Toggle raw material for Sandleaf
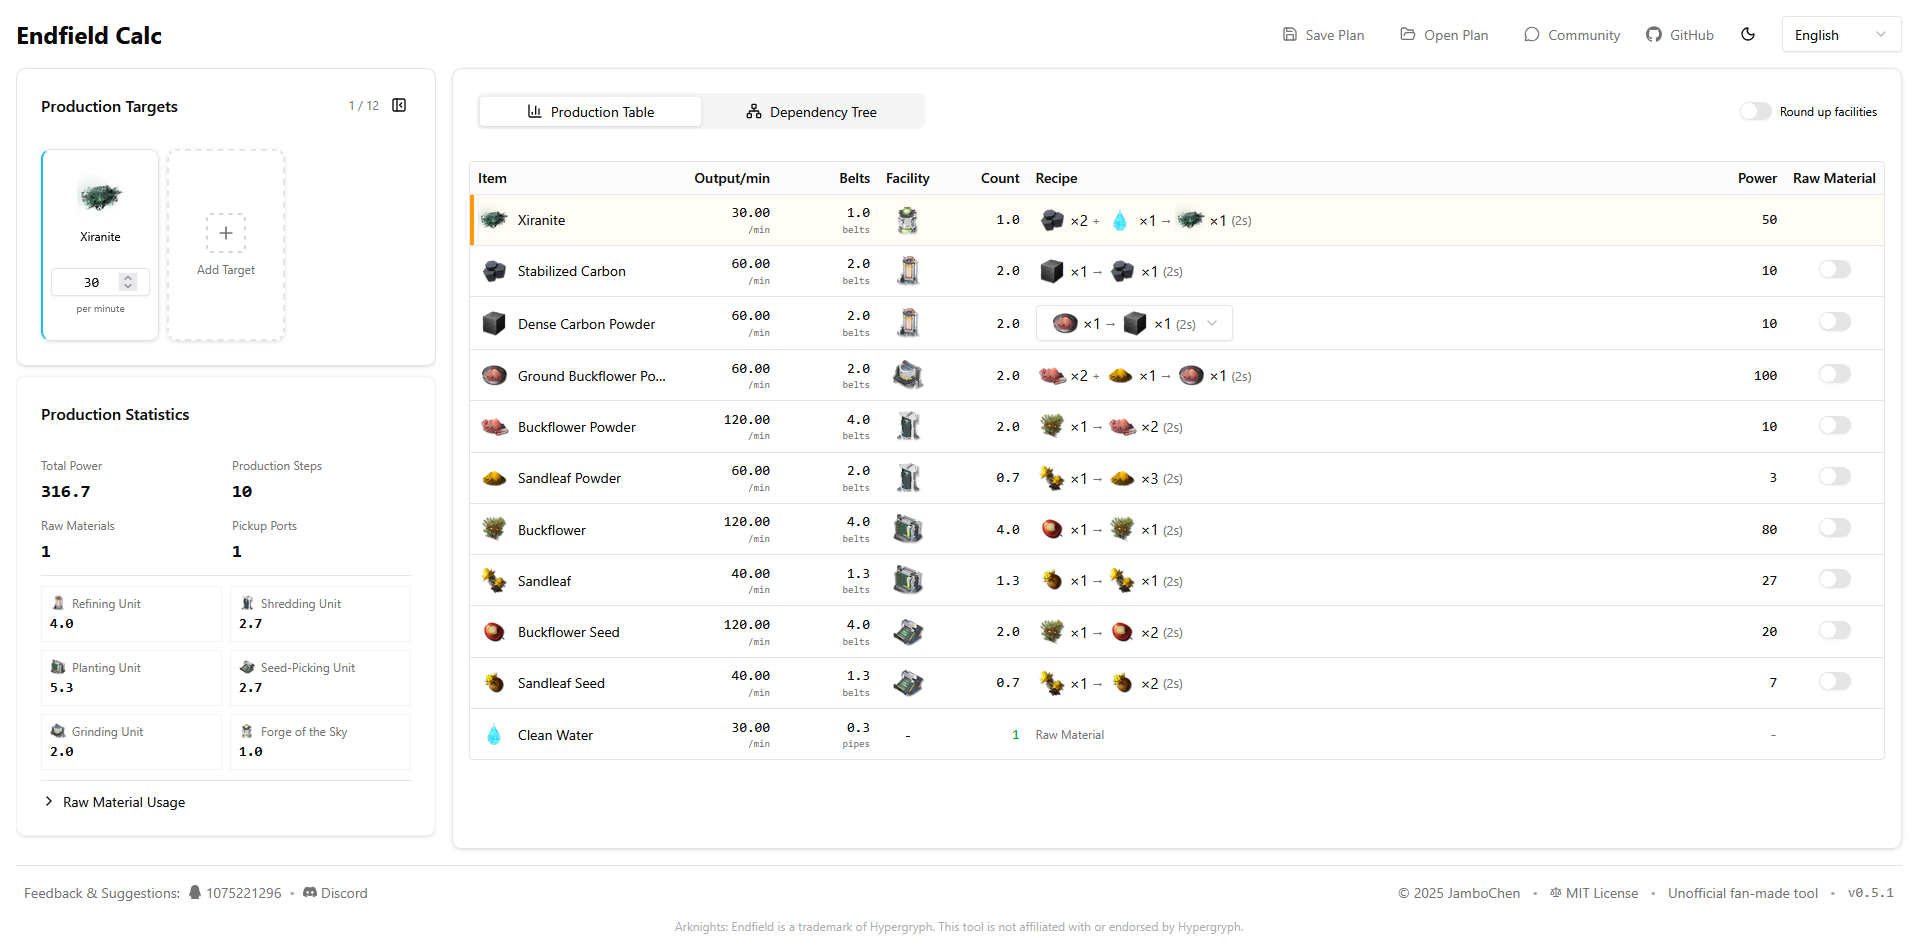Viewport: 1918px width, 946px height. [x=1835, y=580]
